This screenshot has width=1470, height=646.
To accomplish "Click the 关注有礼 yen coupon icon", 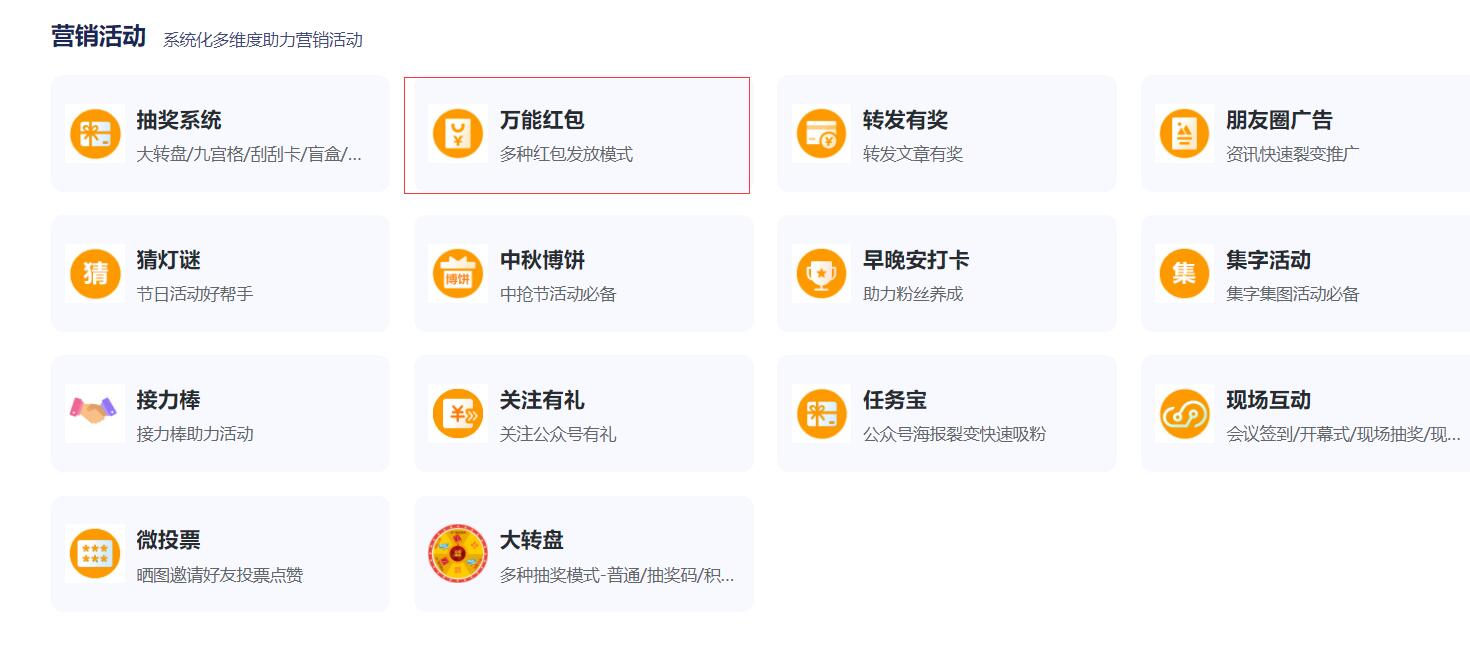I will point(458,413).
